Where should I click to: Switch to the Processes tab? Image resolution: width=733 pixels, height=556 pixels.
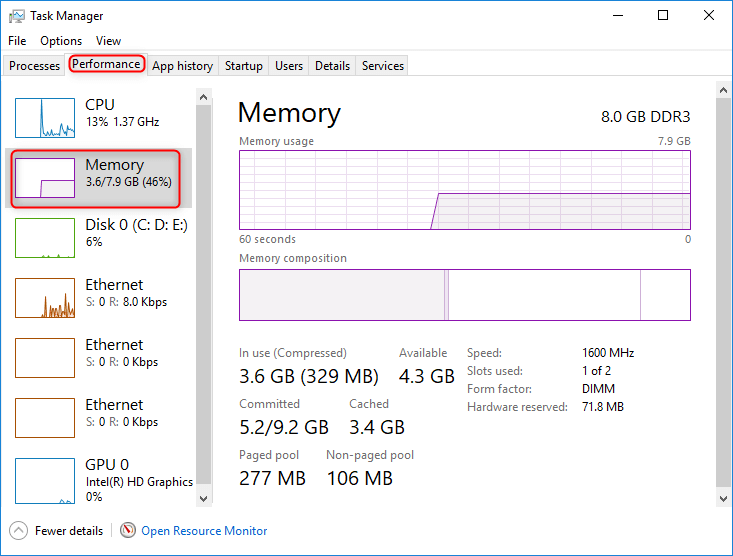pyautogui.click(x=34, y=66)
